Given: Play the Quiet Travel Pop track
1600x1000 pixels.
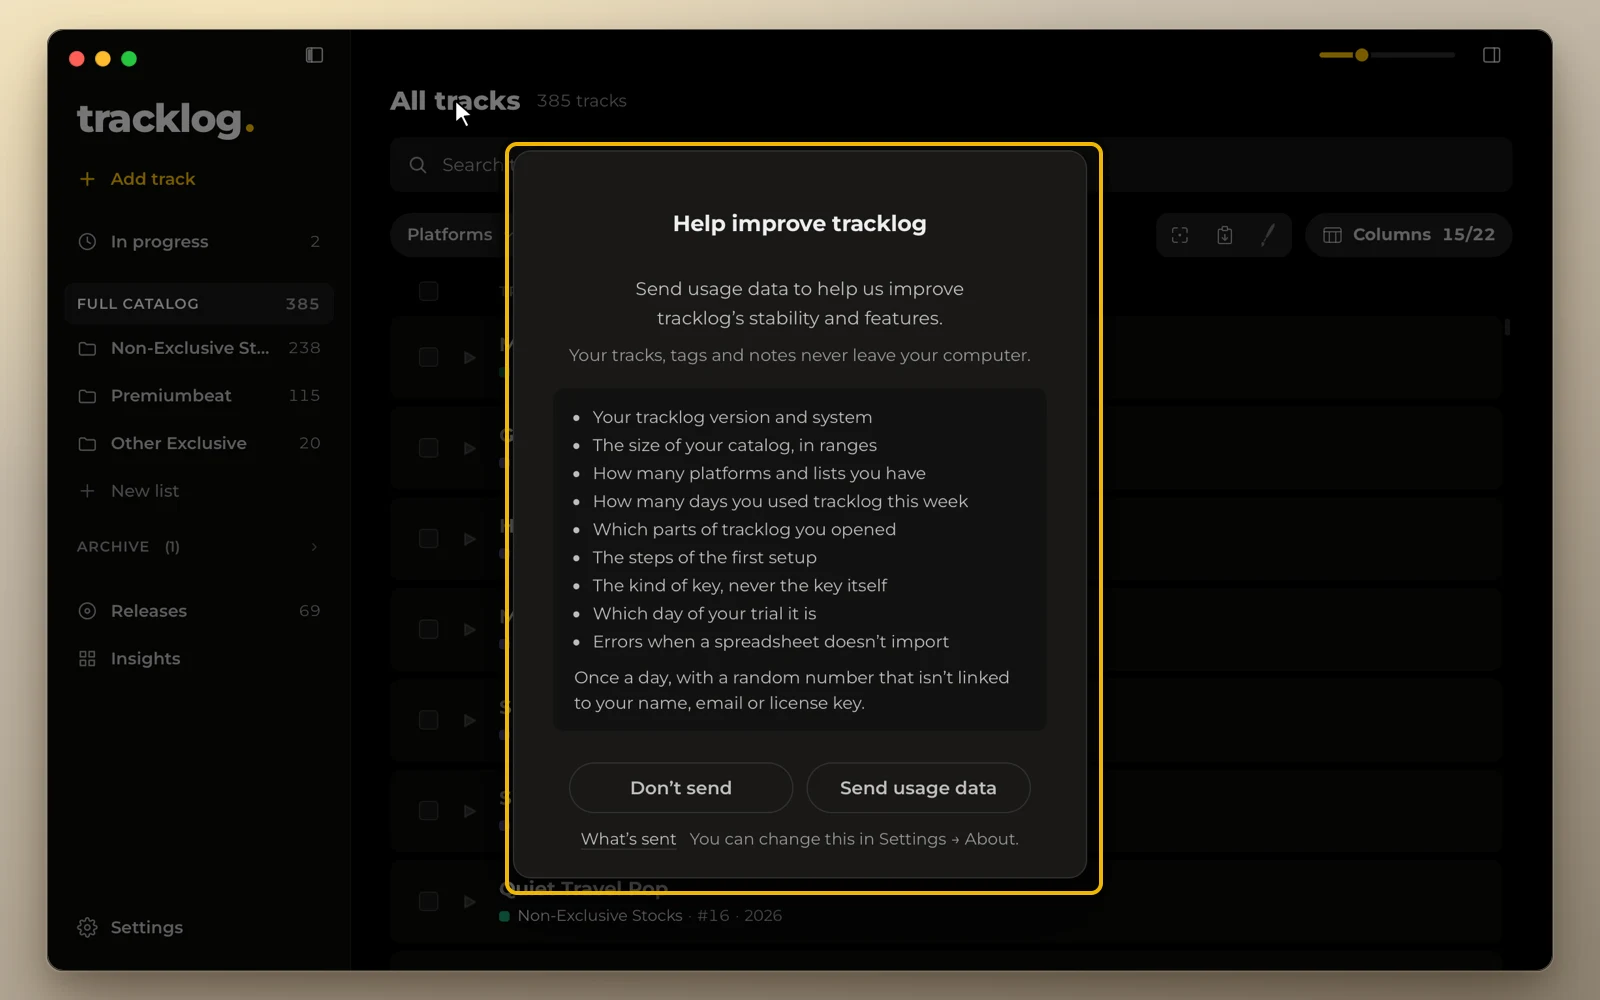Looking at the screenshot, I should (x=470, y=901).
